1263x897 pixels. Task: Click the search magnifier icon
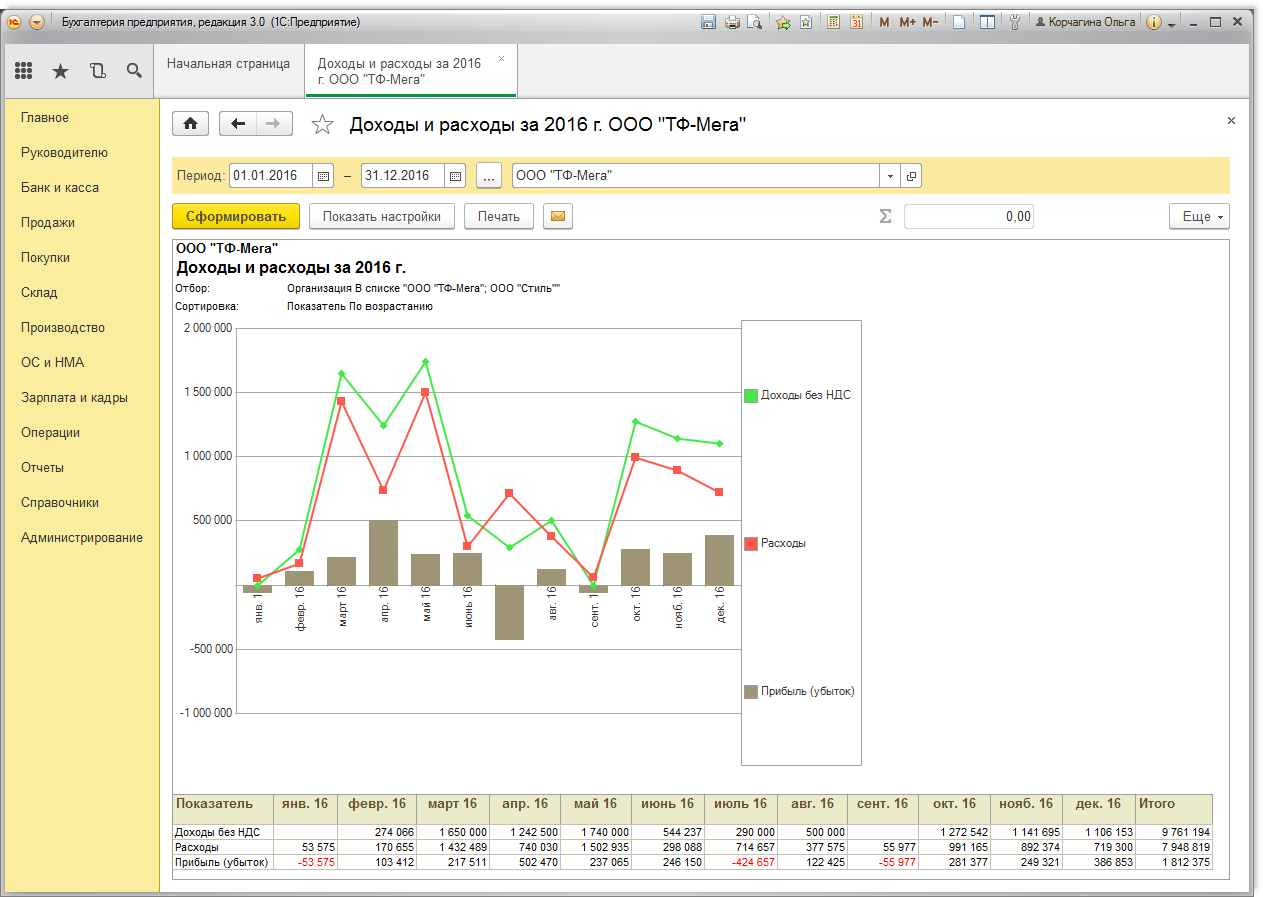click(134, 71)
